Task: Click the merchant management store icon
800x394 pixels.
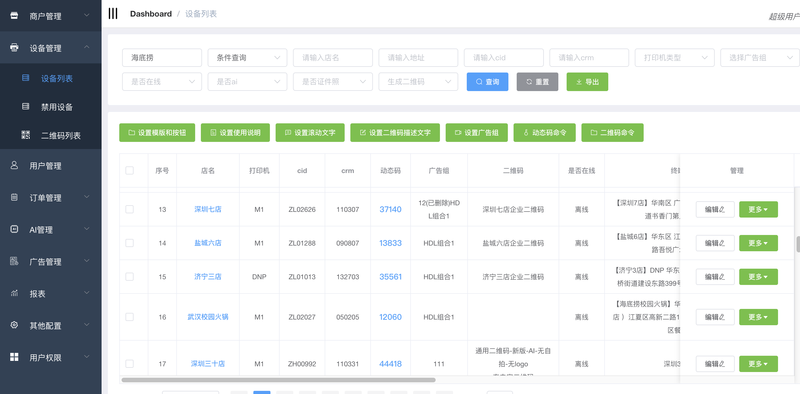Action: coord(14,16)
